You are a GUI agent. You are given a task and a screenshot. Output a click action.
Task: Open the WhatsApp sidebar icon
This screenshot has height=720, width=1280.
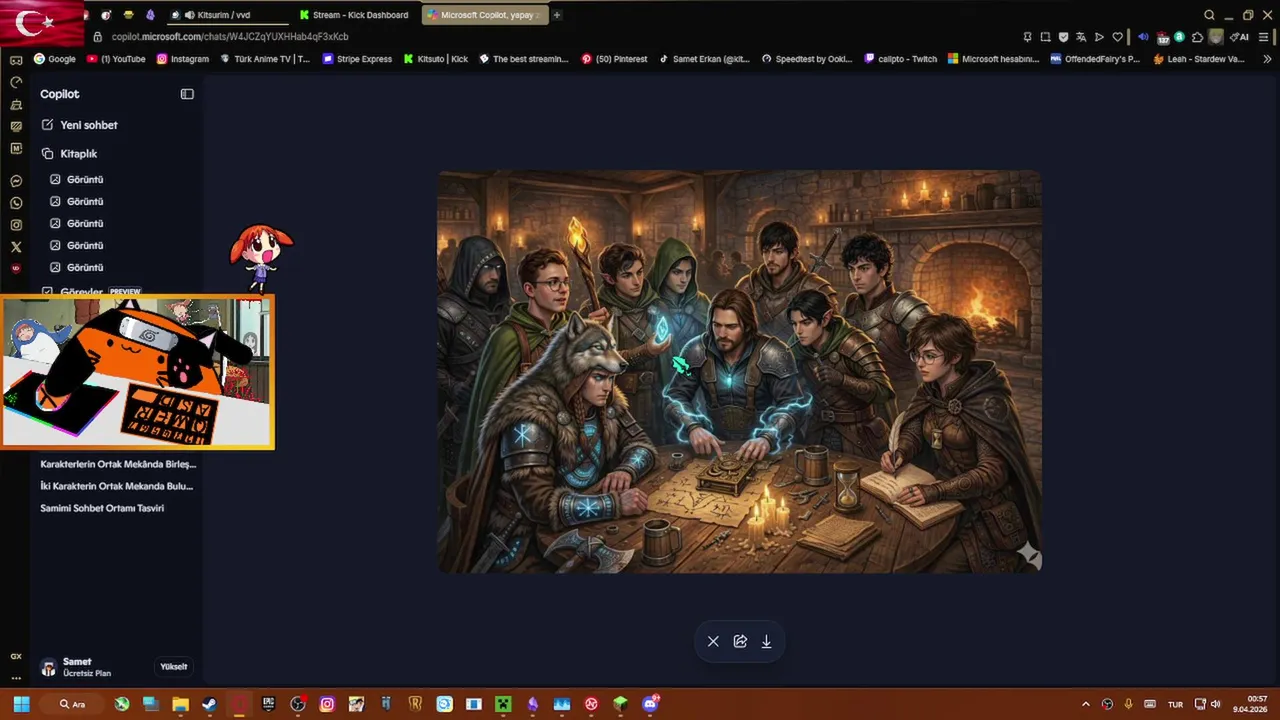coord(16,203)
